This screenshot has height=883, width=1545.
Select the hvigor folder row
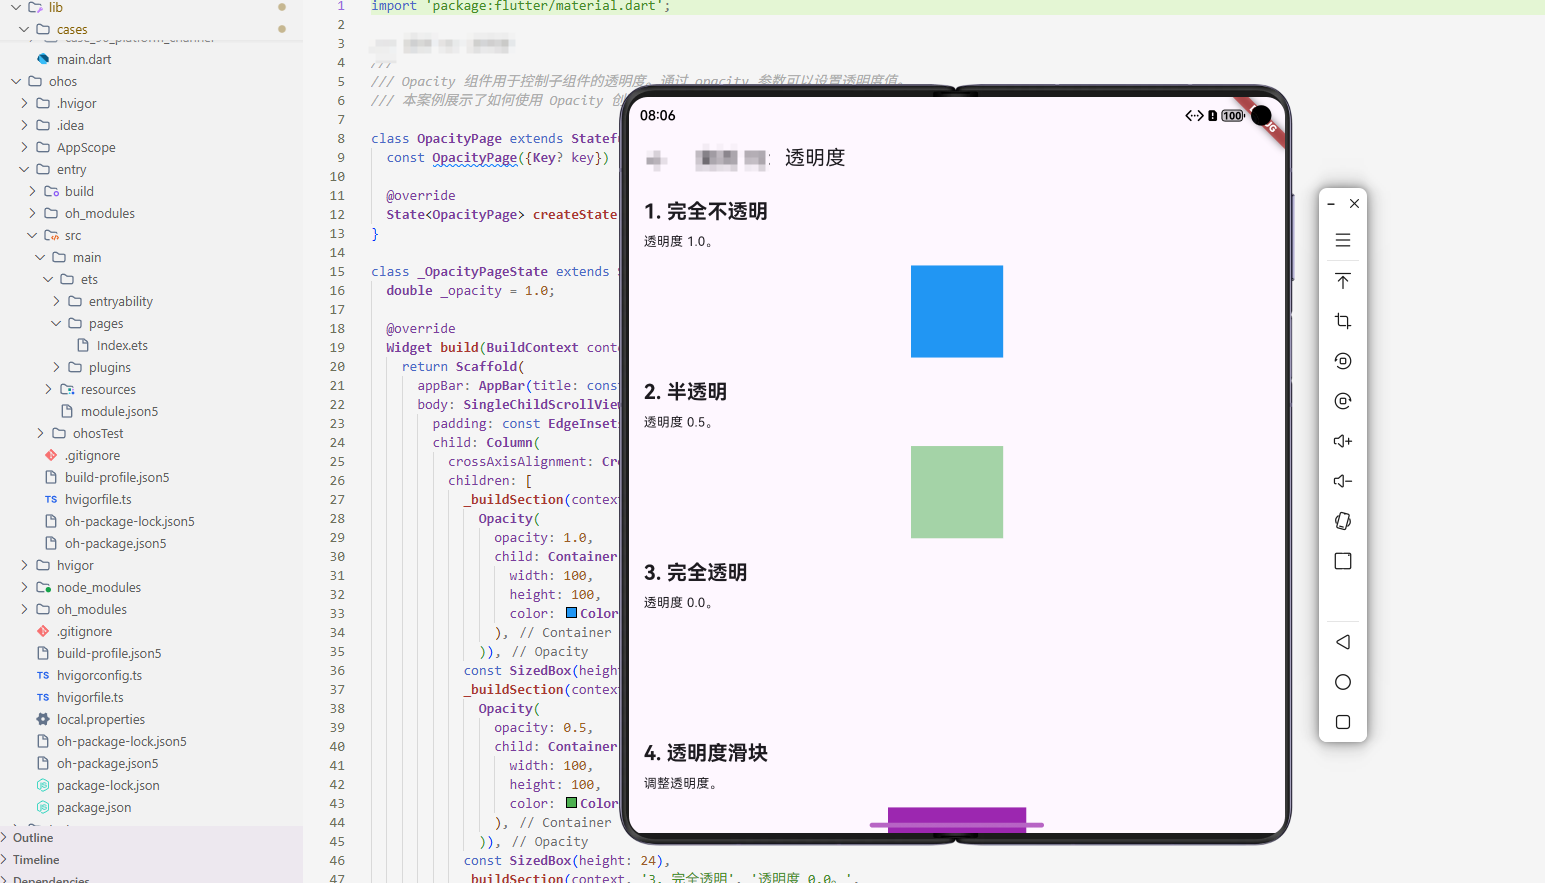(151, 565)
